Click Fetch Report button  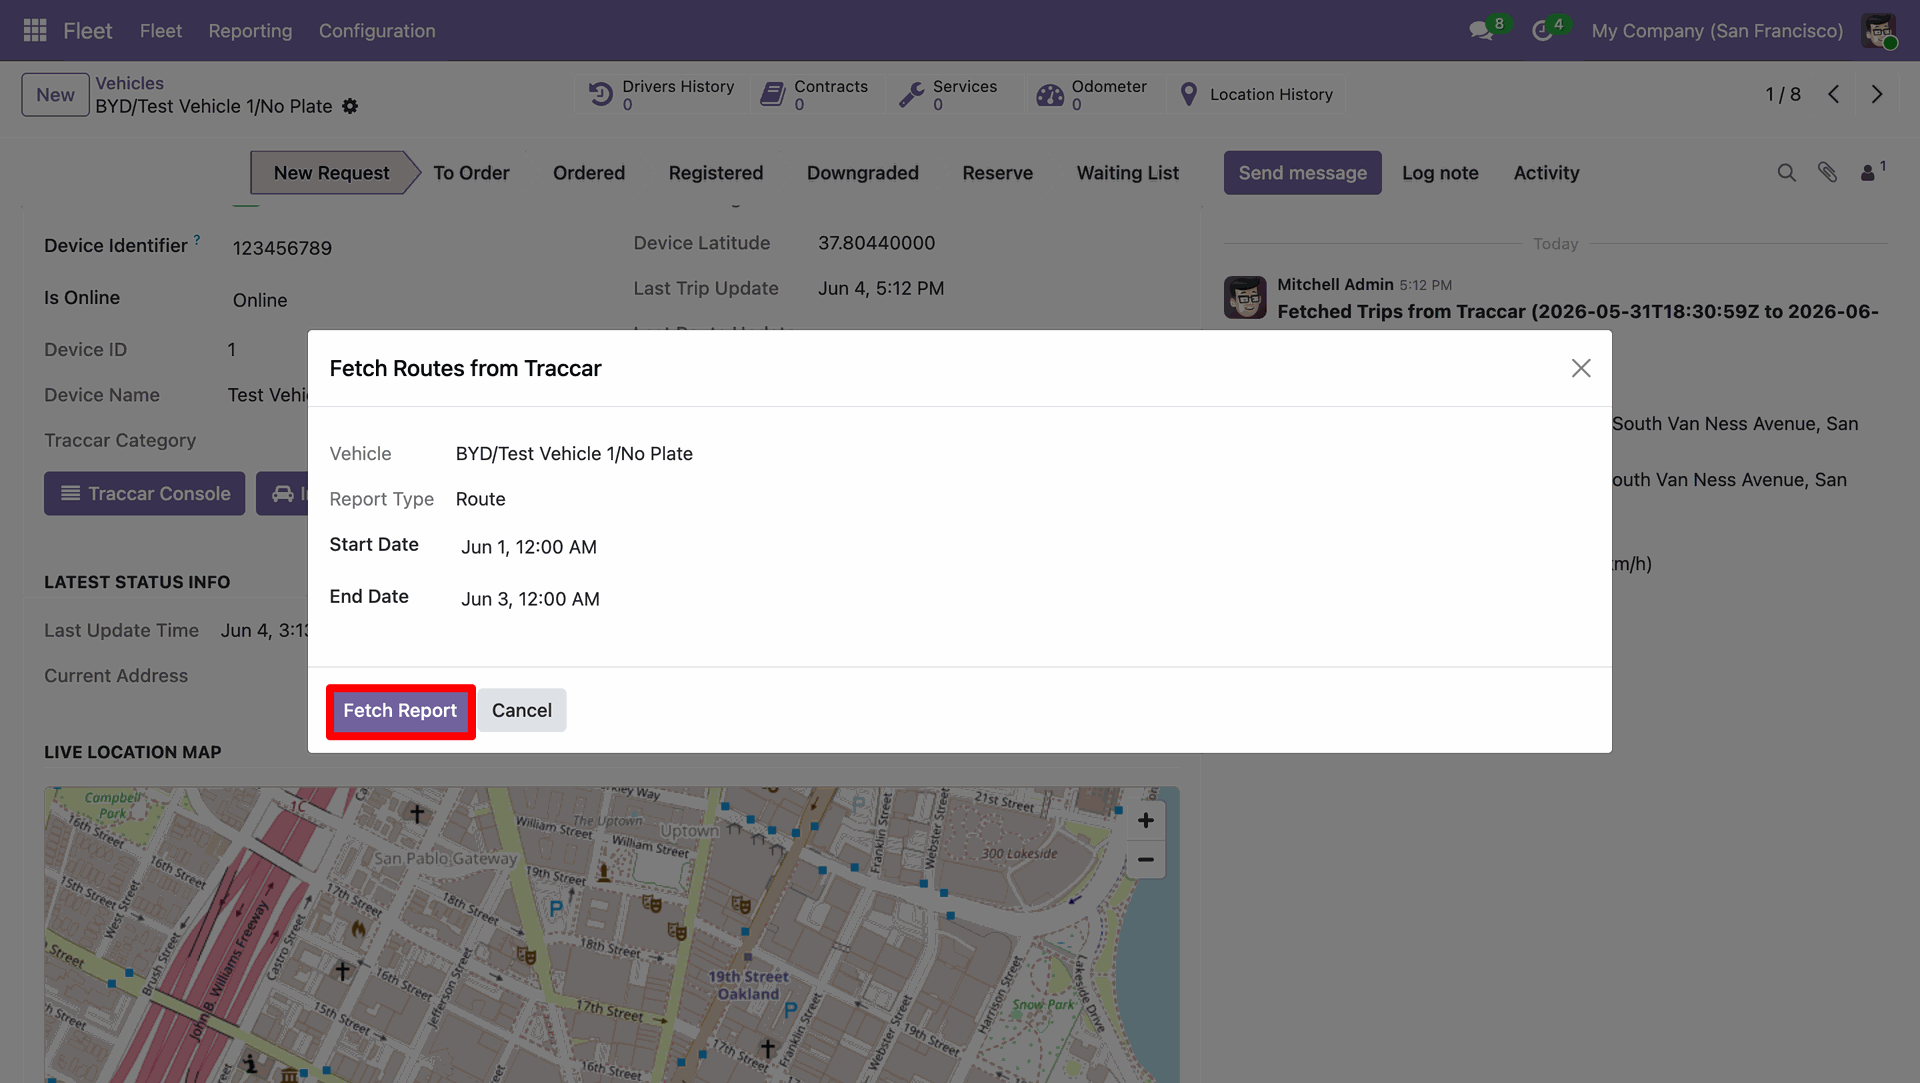coord(400,710)
